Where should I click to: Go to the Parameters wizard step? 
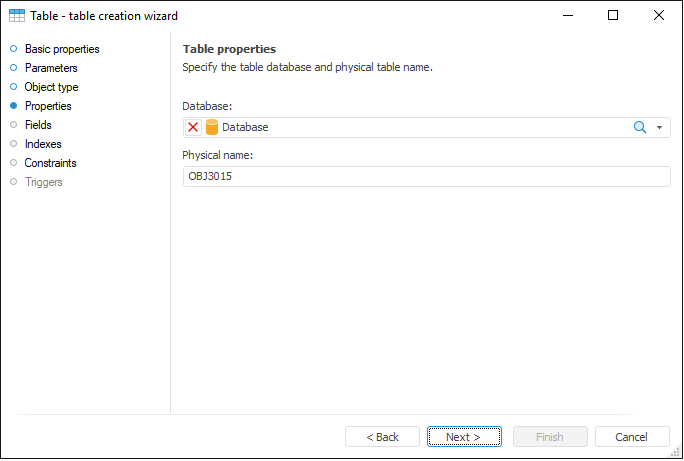click(x=50, y=68)
